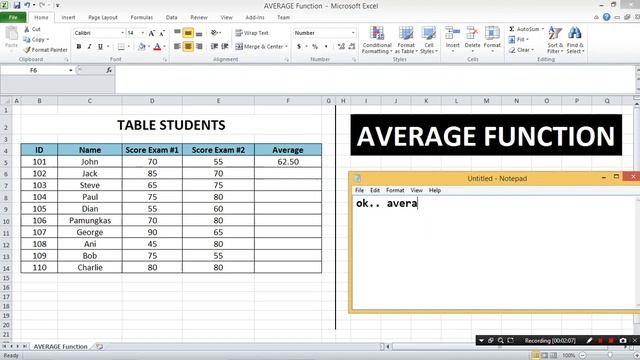Toggle Bottom Align button
The height and width of the screenshot is (360, 640).
tap(199, 33)
